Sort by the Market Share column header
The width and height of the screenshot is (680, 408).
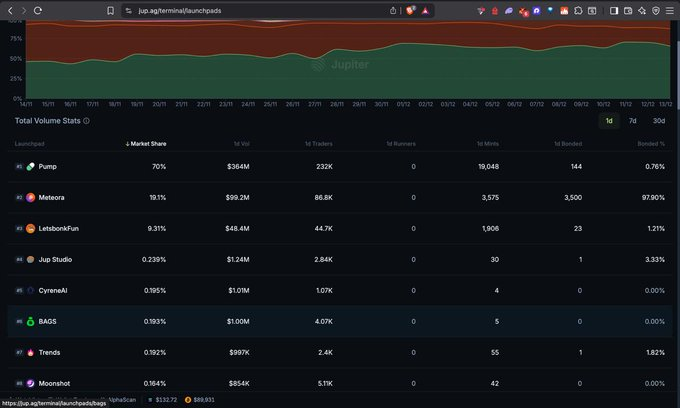146,144
